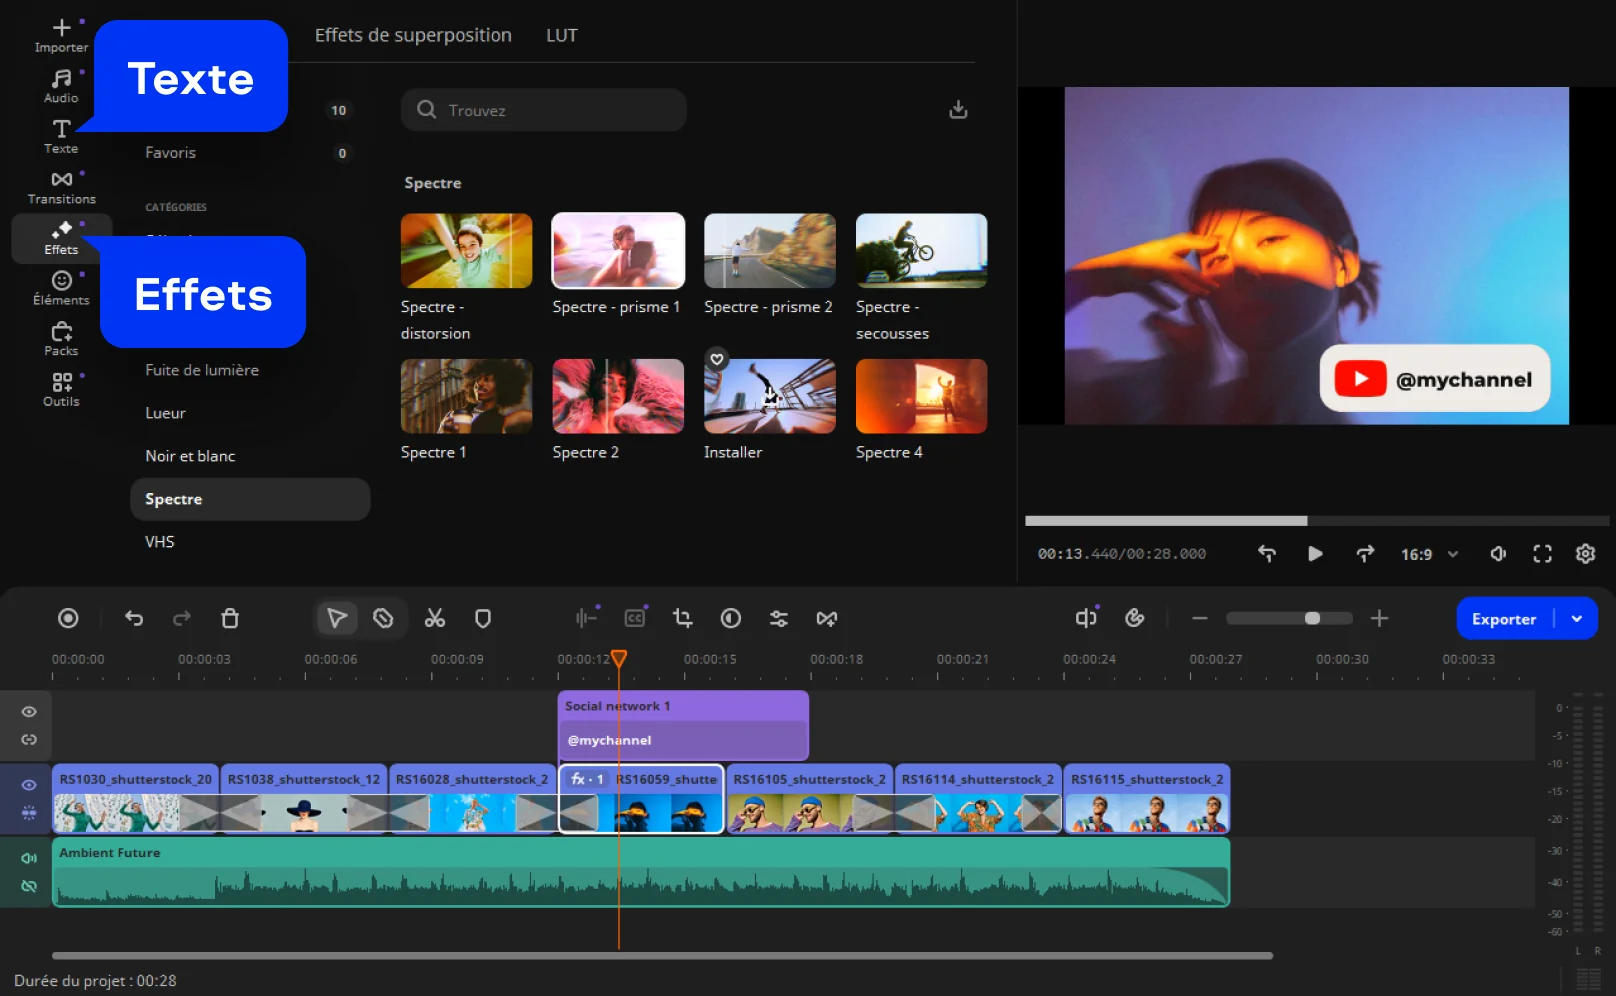
Task: Click the record button in timeline toolbar
Action: click(68, 619)
